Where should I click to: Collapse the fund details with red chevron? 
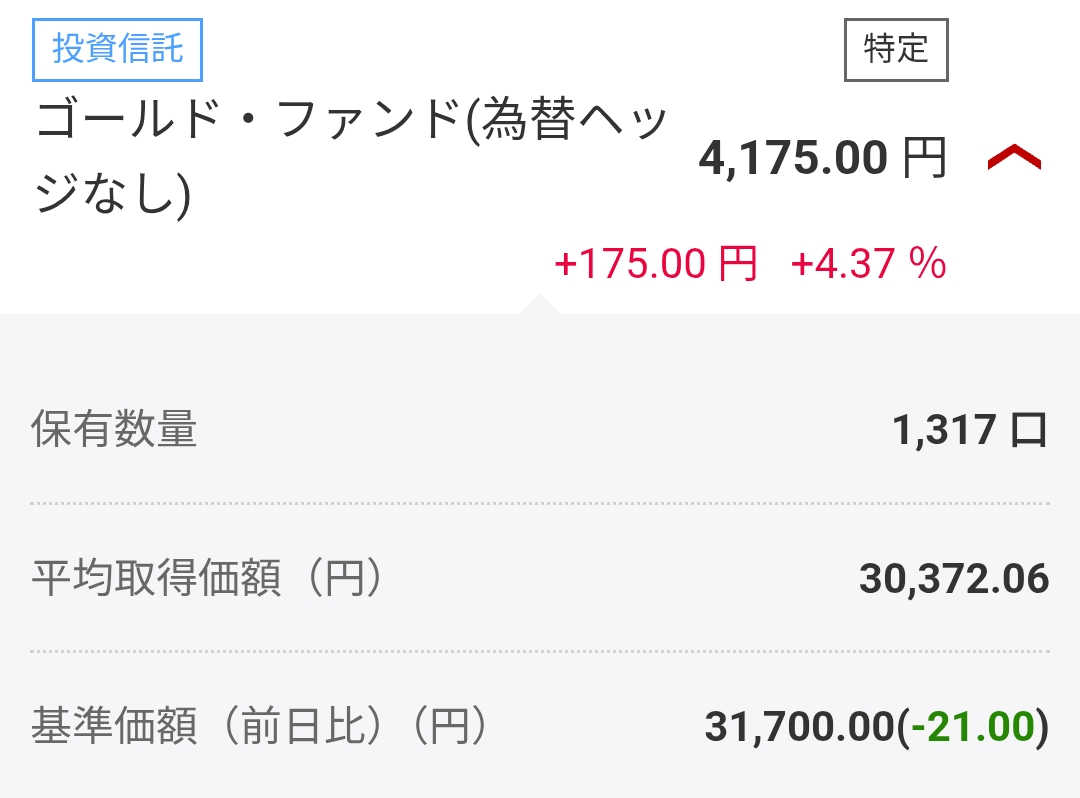tap(1014, 158)
